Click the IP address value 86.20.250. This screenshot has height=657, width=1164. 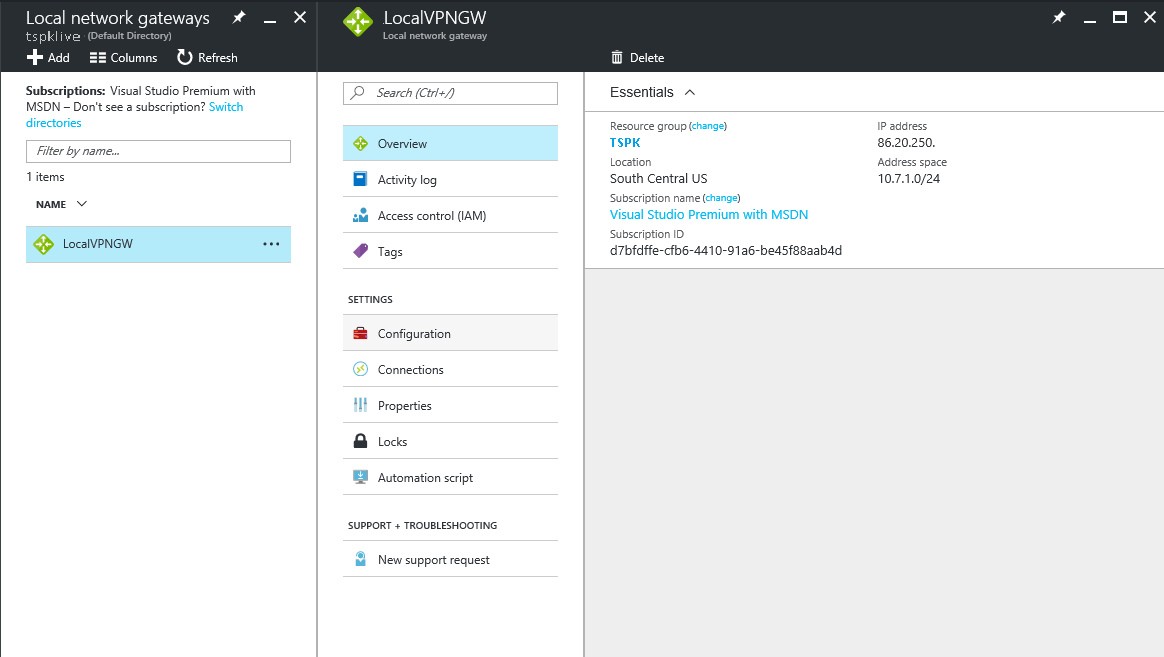coord(906,143)
